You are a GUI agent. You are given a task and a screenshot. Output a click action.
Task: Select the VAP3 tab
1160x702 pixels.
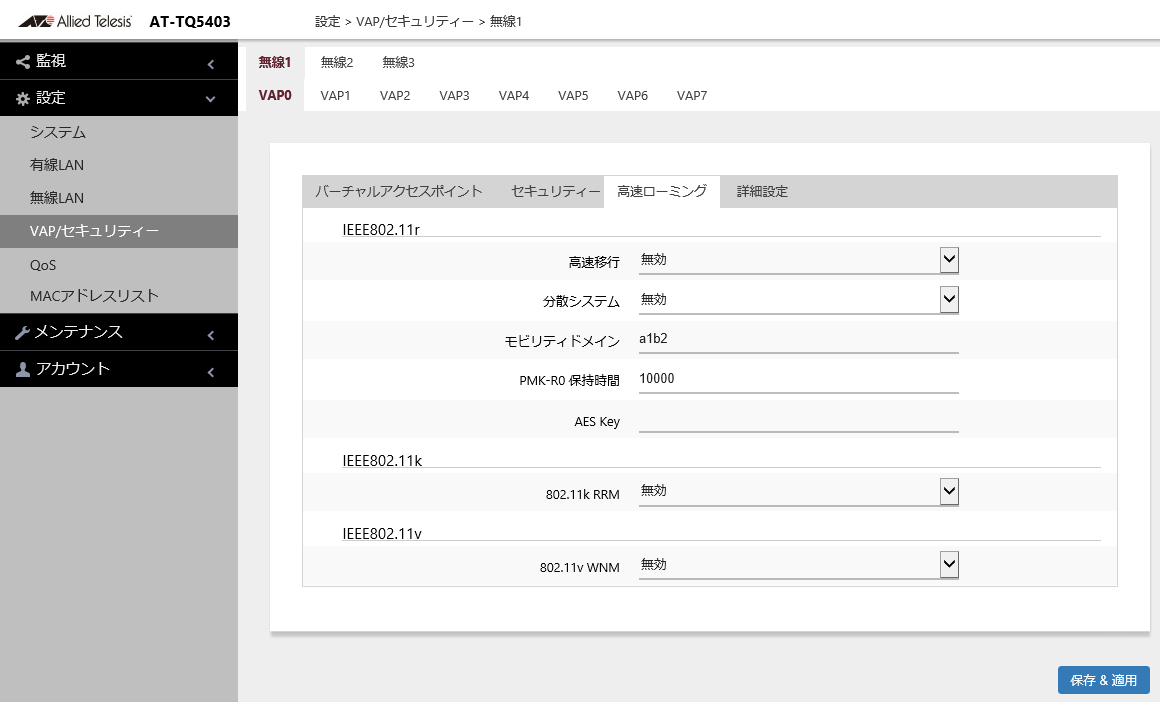(454, 95)
